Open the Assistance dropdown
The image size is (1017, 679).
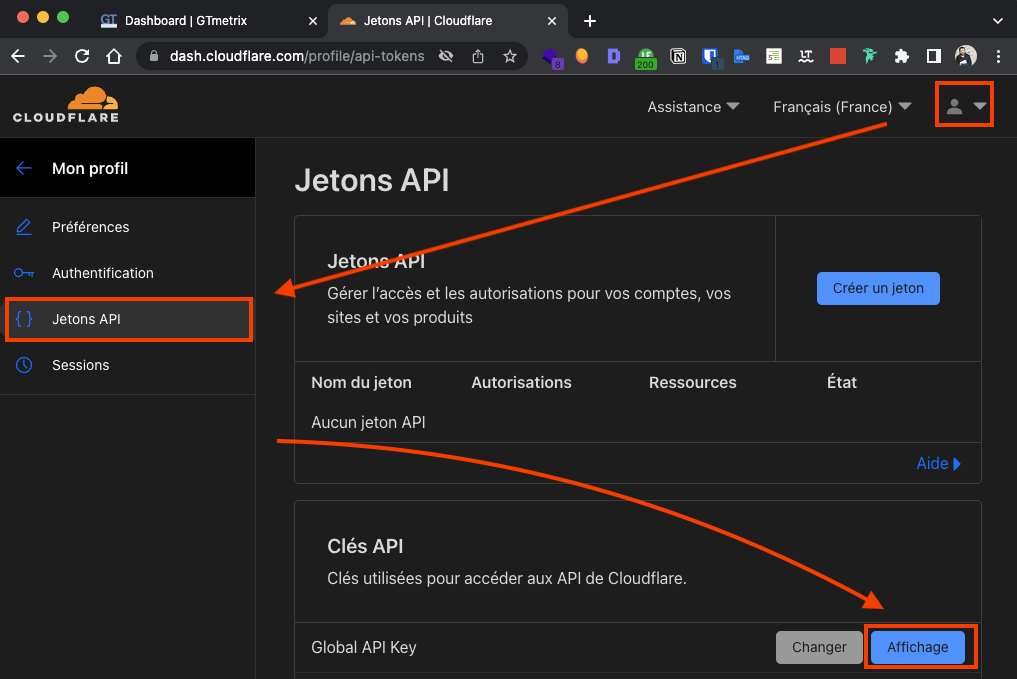[x=693, y=107]
